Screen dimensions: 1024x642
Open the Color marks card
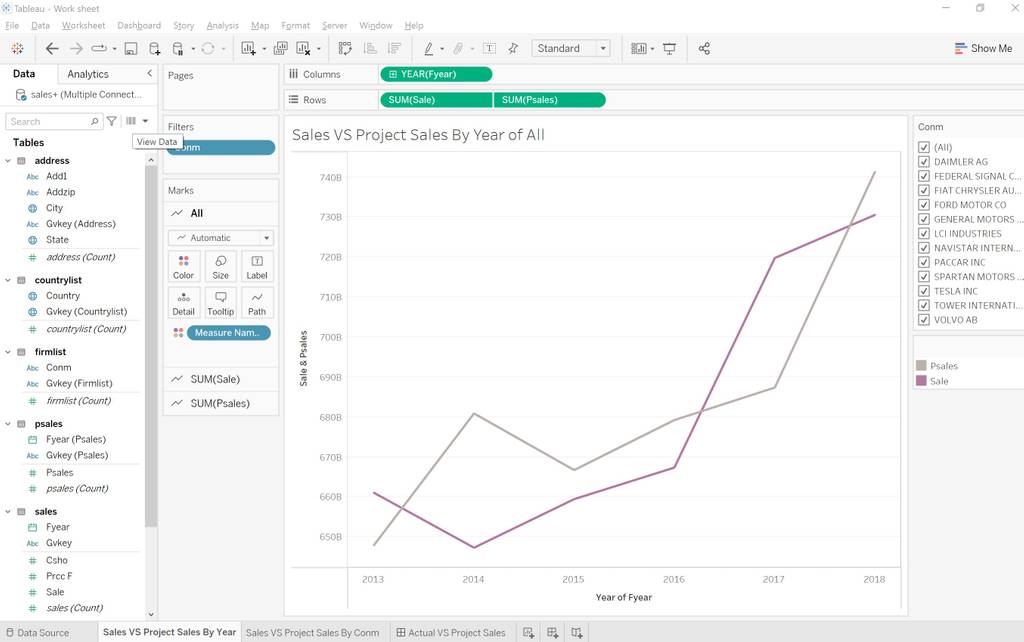184,266
